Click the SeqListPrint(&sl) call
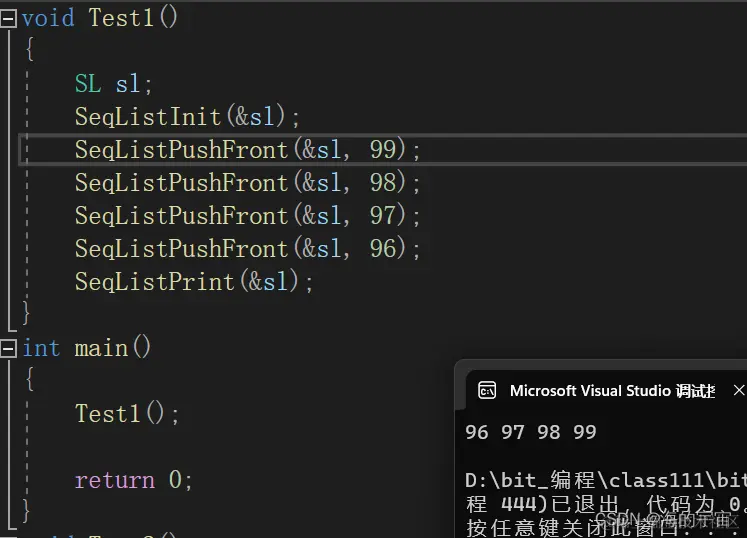 point(193,282)
